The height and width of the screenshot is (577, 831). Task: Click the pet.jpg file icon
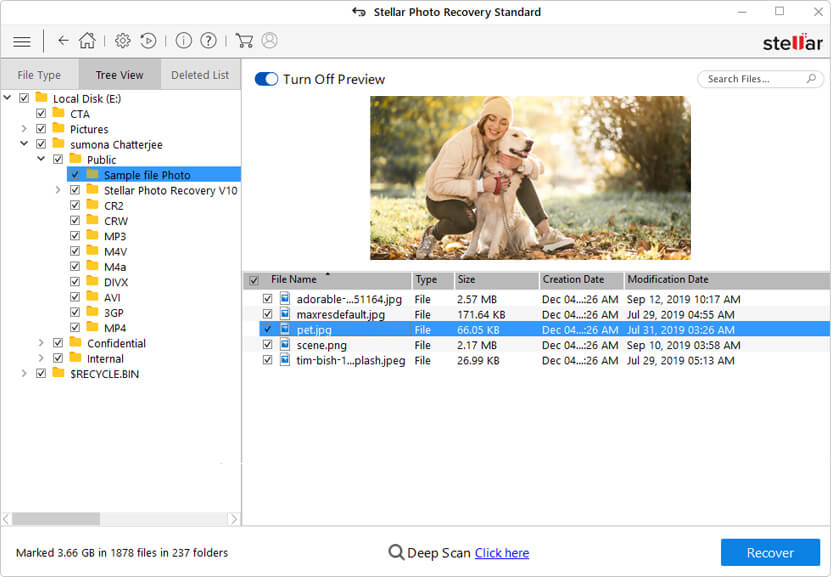click(x=285, y=329)
